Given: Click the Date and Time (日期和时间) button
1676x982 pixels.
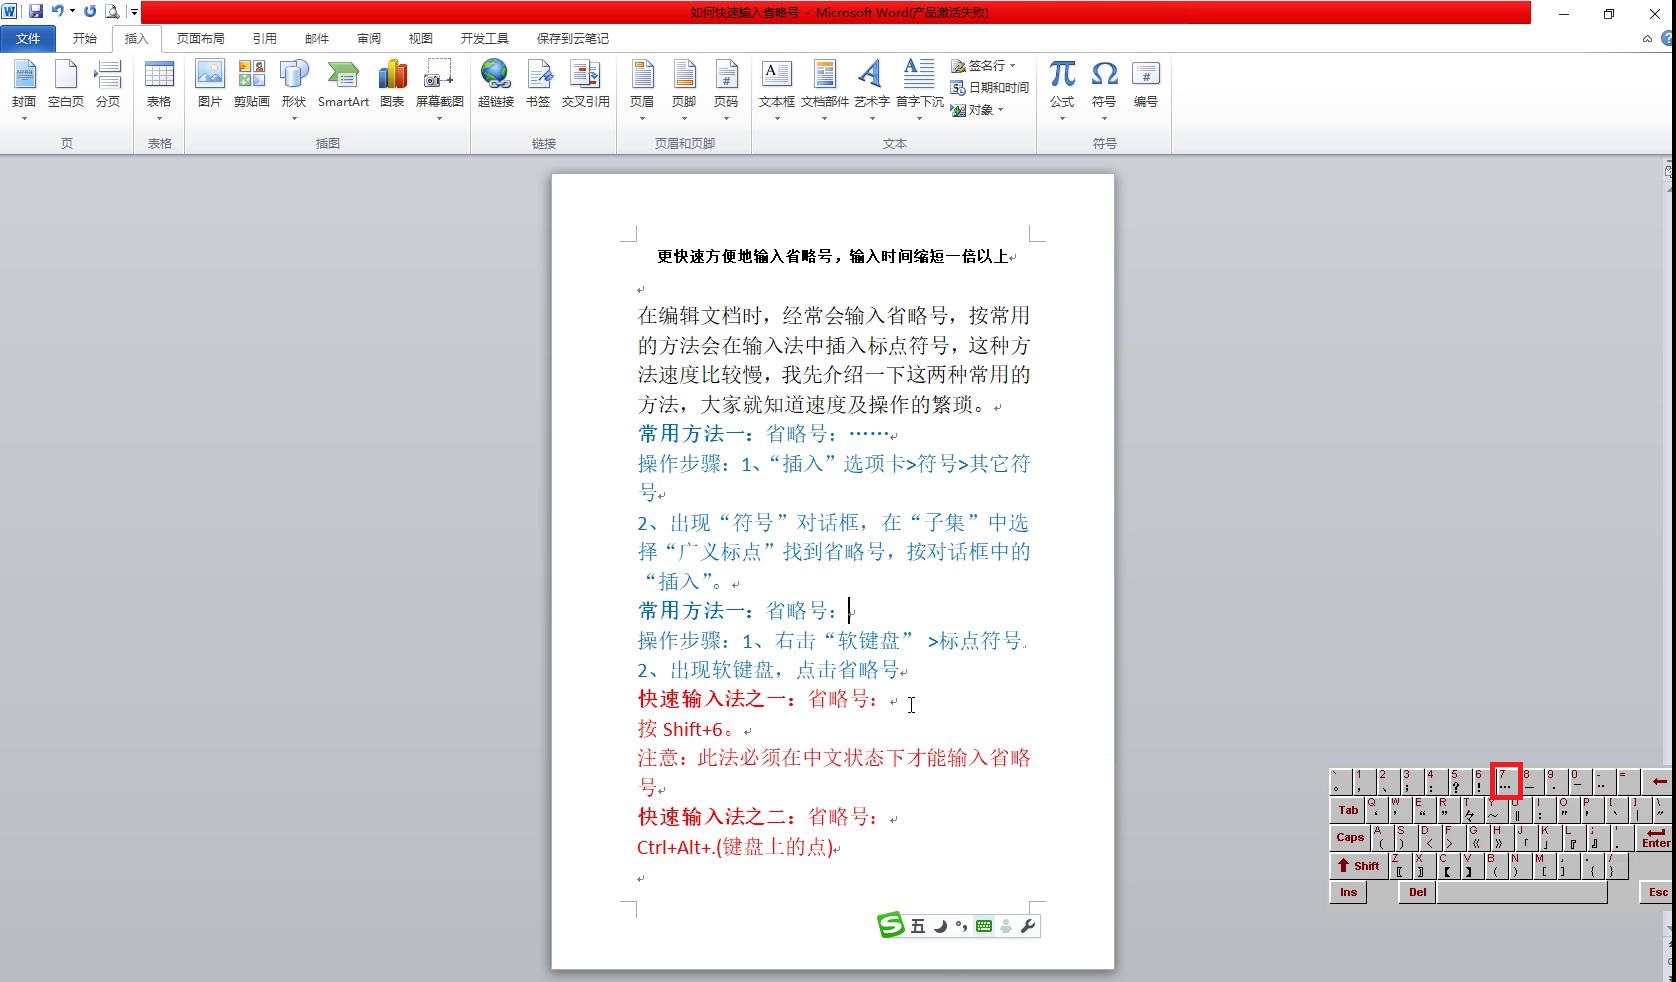Looking at the screenshot, I should point(990,87).
